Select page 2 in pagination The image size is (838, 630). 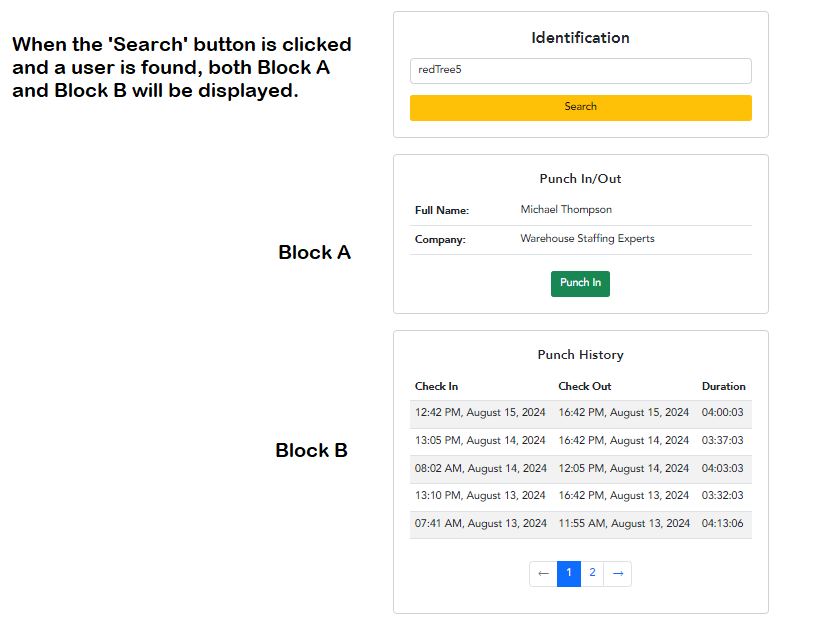(592, 573)
